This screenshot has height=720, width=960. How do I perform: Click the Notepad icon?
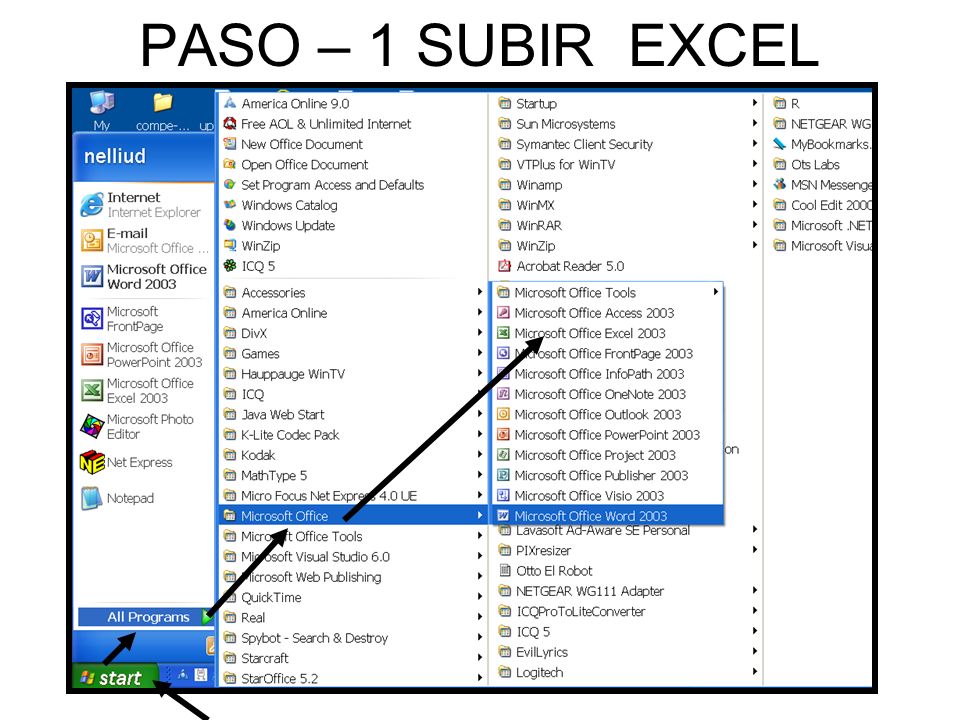click(x=92, y=498)
